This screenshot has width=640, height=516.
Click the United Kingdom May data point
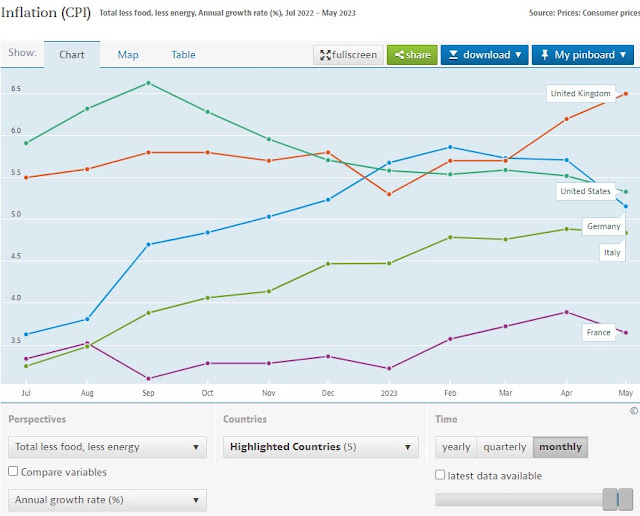626,94
